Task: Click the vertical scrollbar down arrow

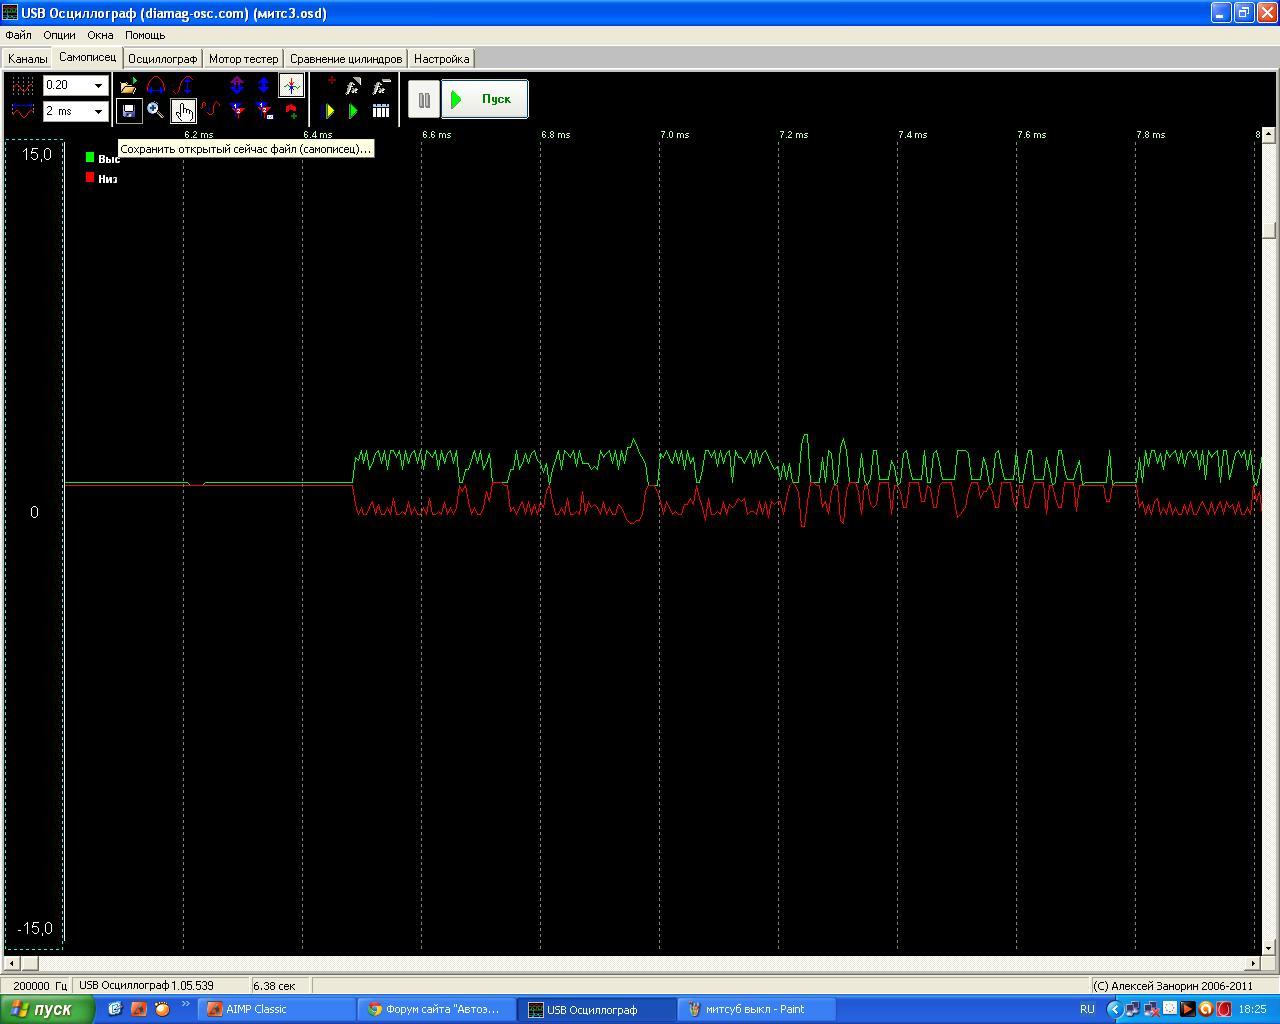Action: point(1269,947)
